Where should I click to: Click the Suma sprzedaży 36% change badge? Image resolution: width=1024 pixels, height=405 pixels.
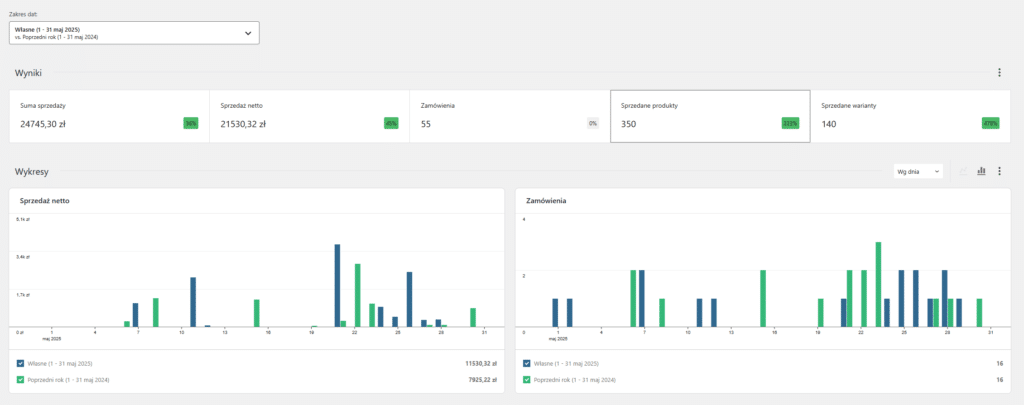coord(190,124)
